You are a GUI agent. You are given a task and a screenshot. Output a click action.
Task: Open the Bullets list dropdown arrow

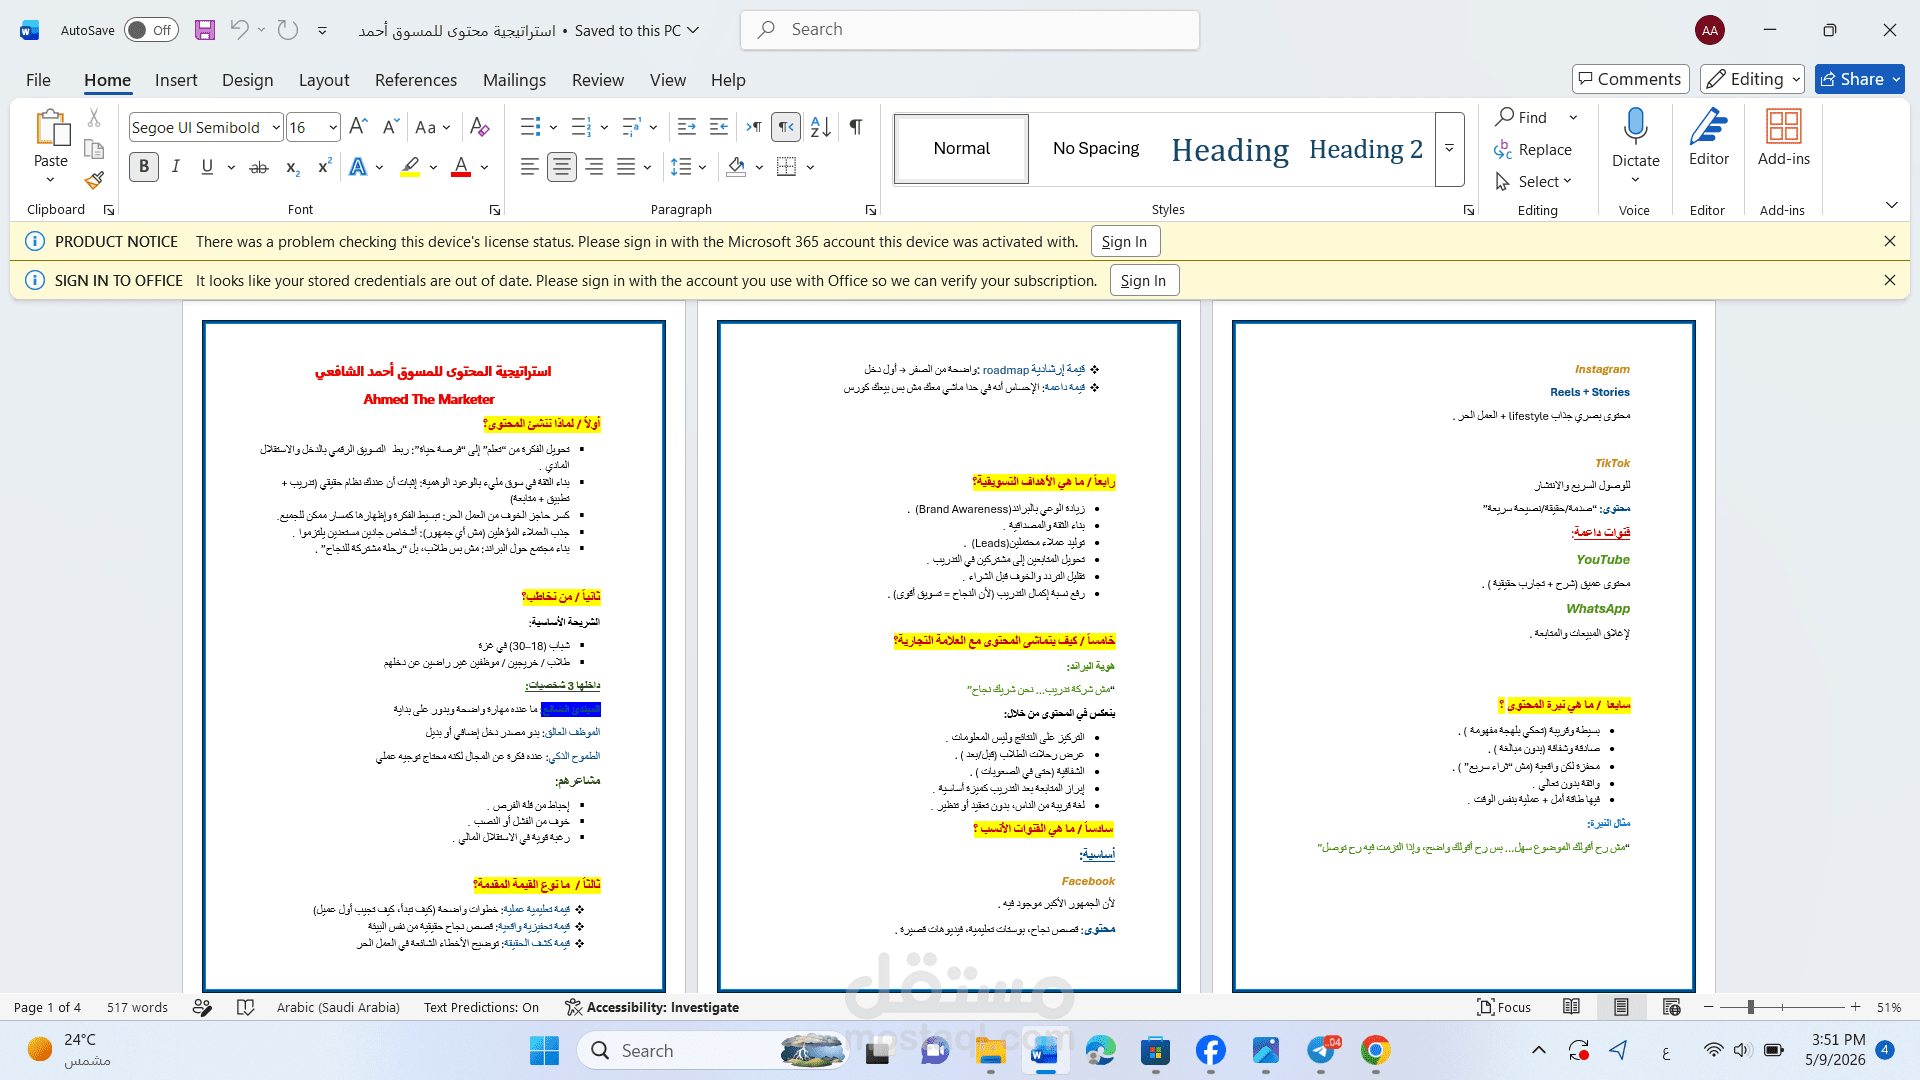(553, 127)
